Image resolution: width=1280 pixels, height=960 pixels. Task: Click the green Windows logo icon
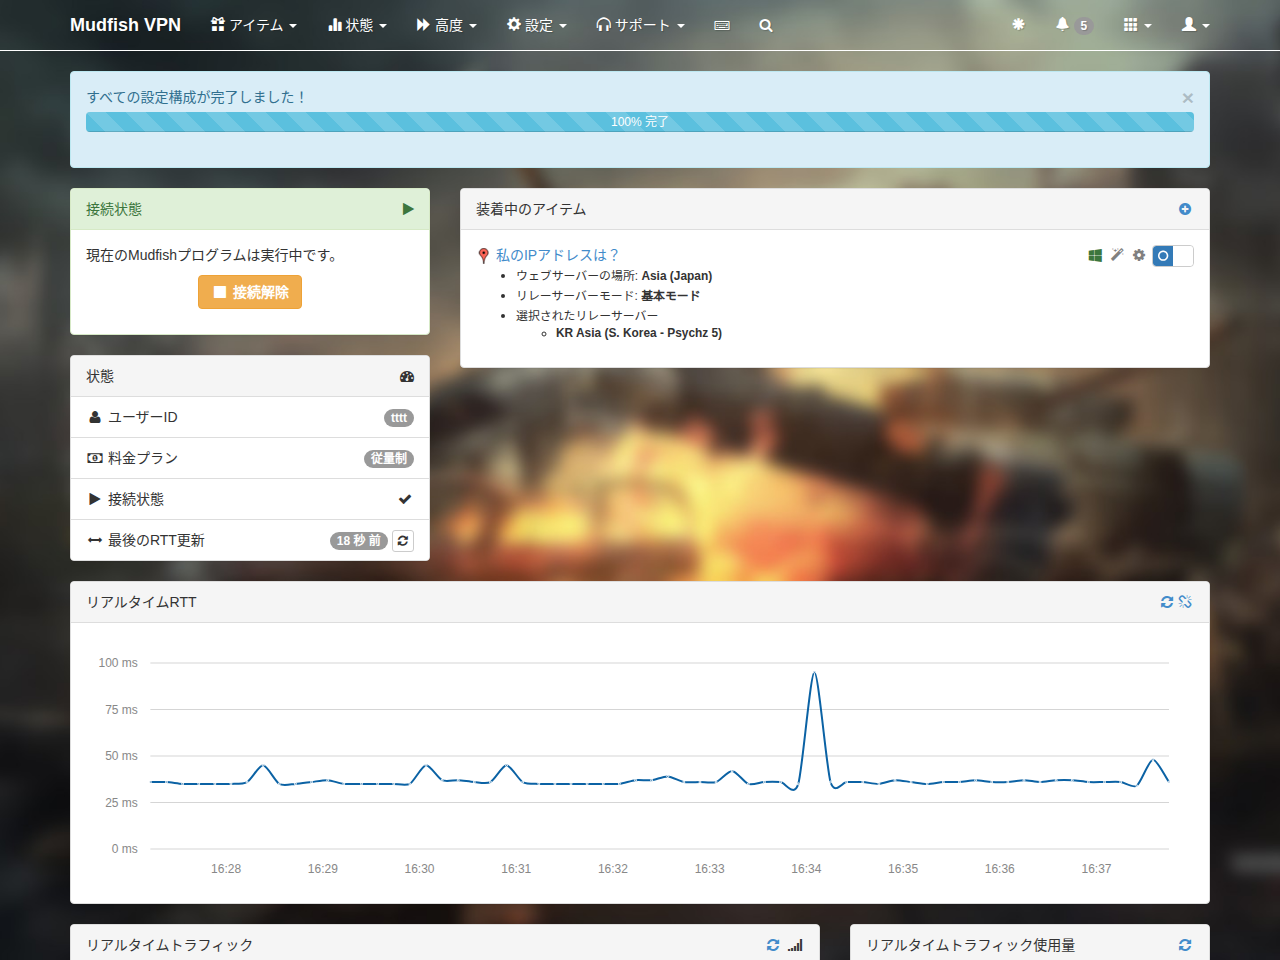click(1095, 255)
